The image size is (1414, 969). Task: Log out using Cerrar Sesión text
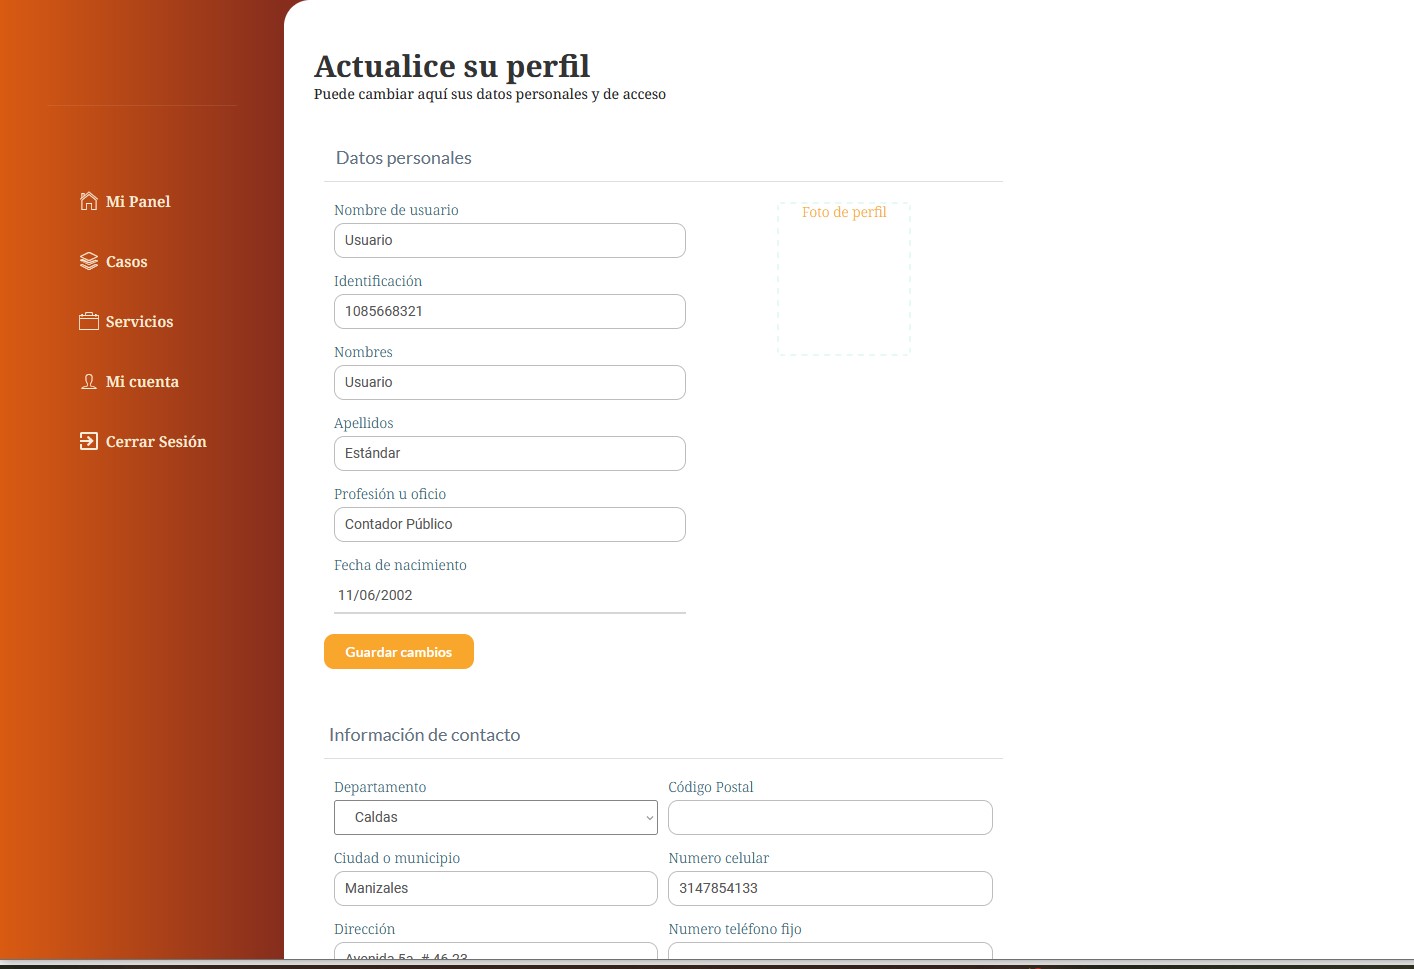click(156, 441)
